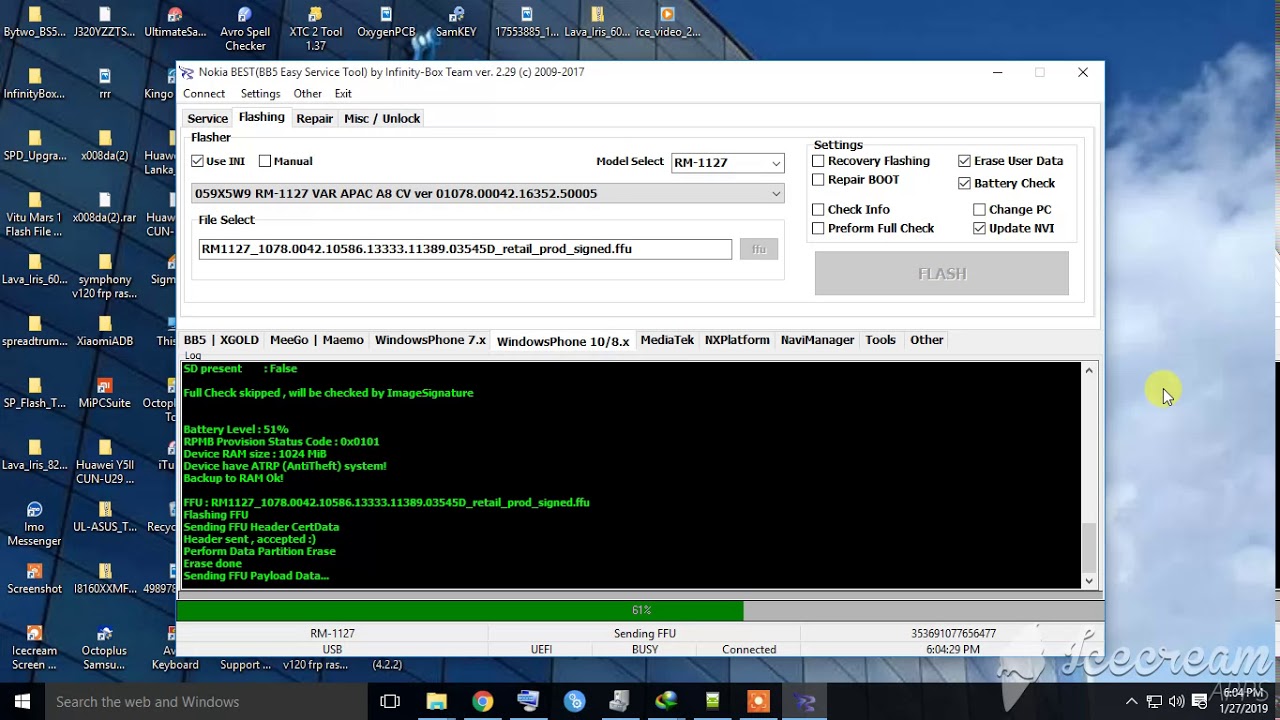Open UL-ASUS_T desktop folder
Image resolution: width=1280 pixels, height=720 pixels.
click(x=104, y=518)
